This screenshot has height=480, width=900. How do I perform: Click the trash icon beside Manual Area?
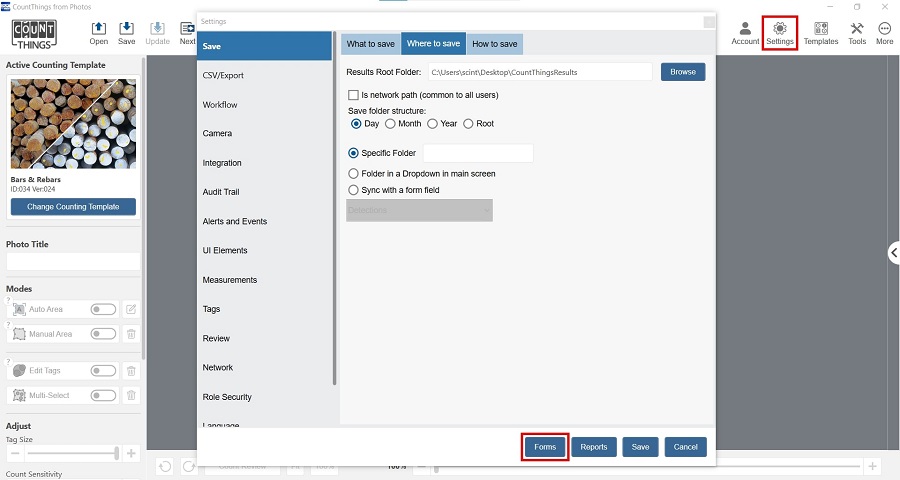coord(131,334)
